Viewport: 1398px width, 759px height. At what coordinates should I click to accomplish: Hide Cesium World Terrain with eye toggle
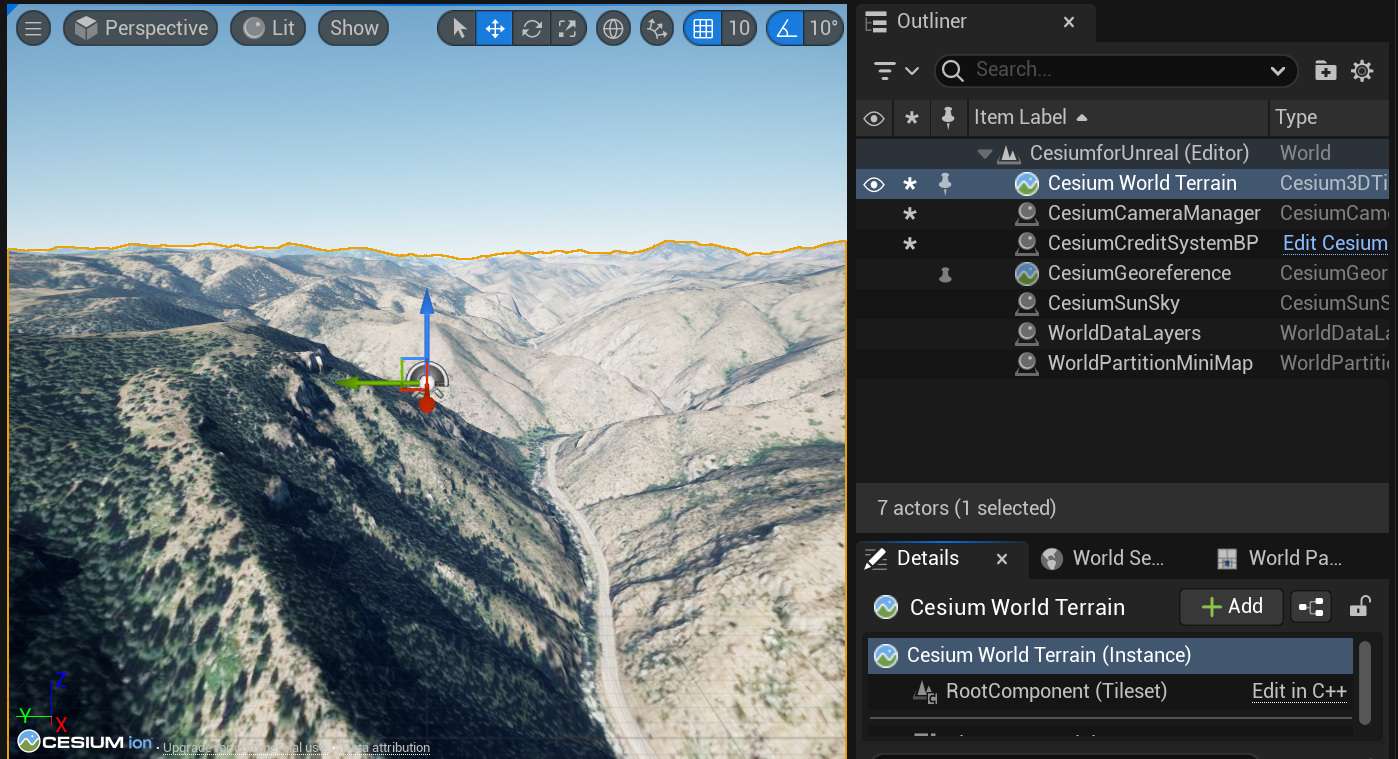[874, 184]
